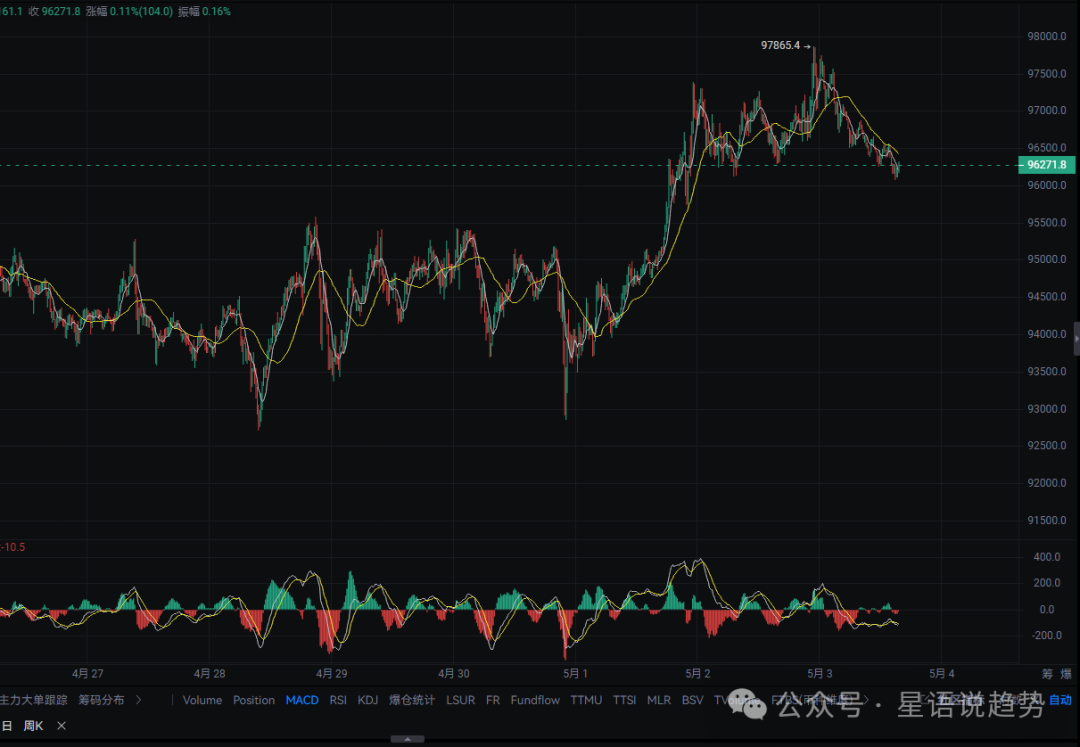Open the 爆仓统计 indicator
This screenshot has height=747, width=1080.
pyautogui.click(x=412, y=700)
